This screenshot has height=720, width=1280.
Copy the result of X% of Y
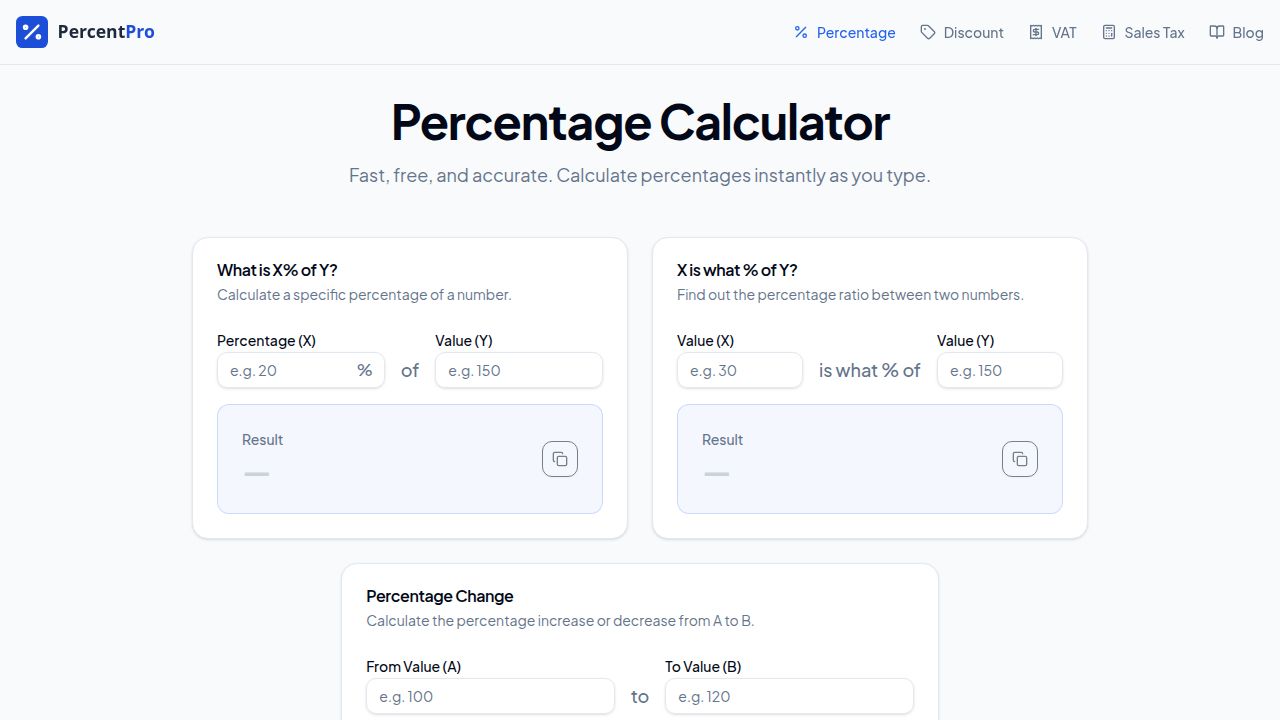click(560, 459)
